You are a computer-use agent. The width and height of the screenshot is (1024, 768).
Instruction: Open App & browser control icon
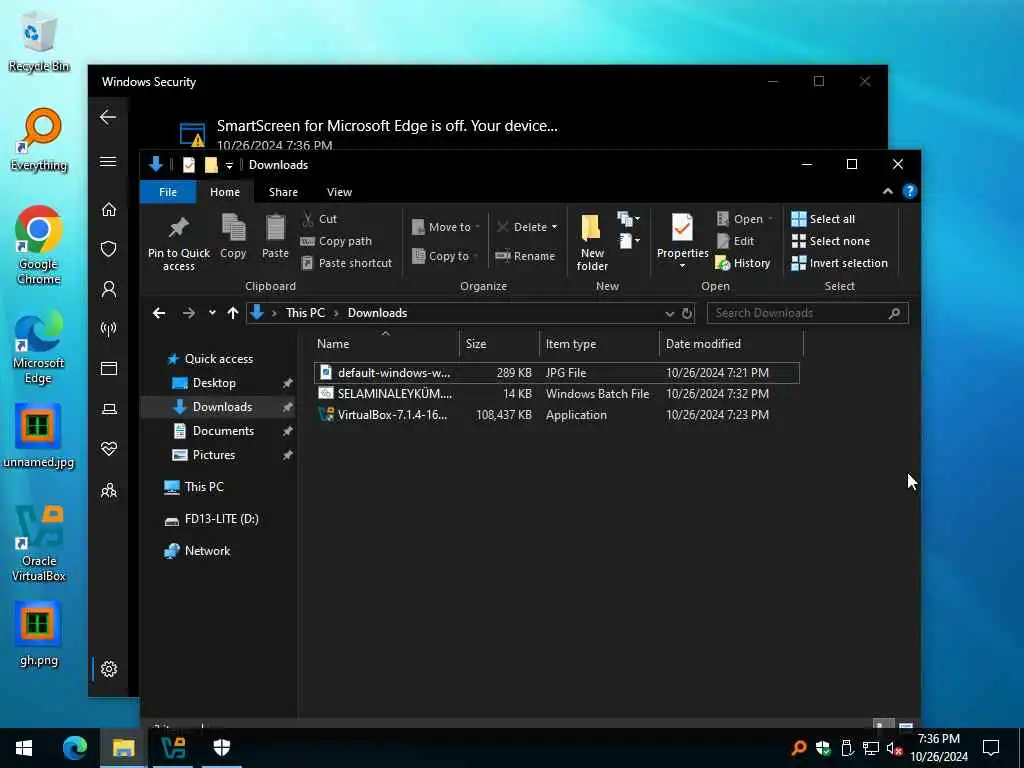coord(109,368)
